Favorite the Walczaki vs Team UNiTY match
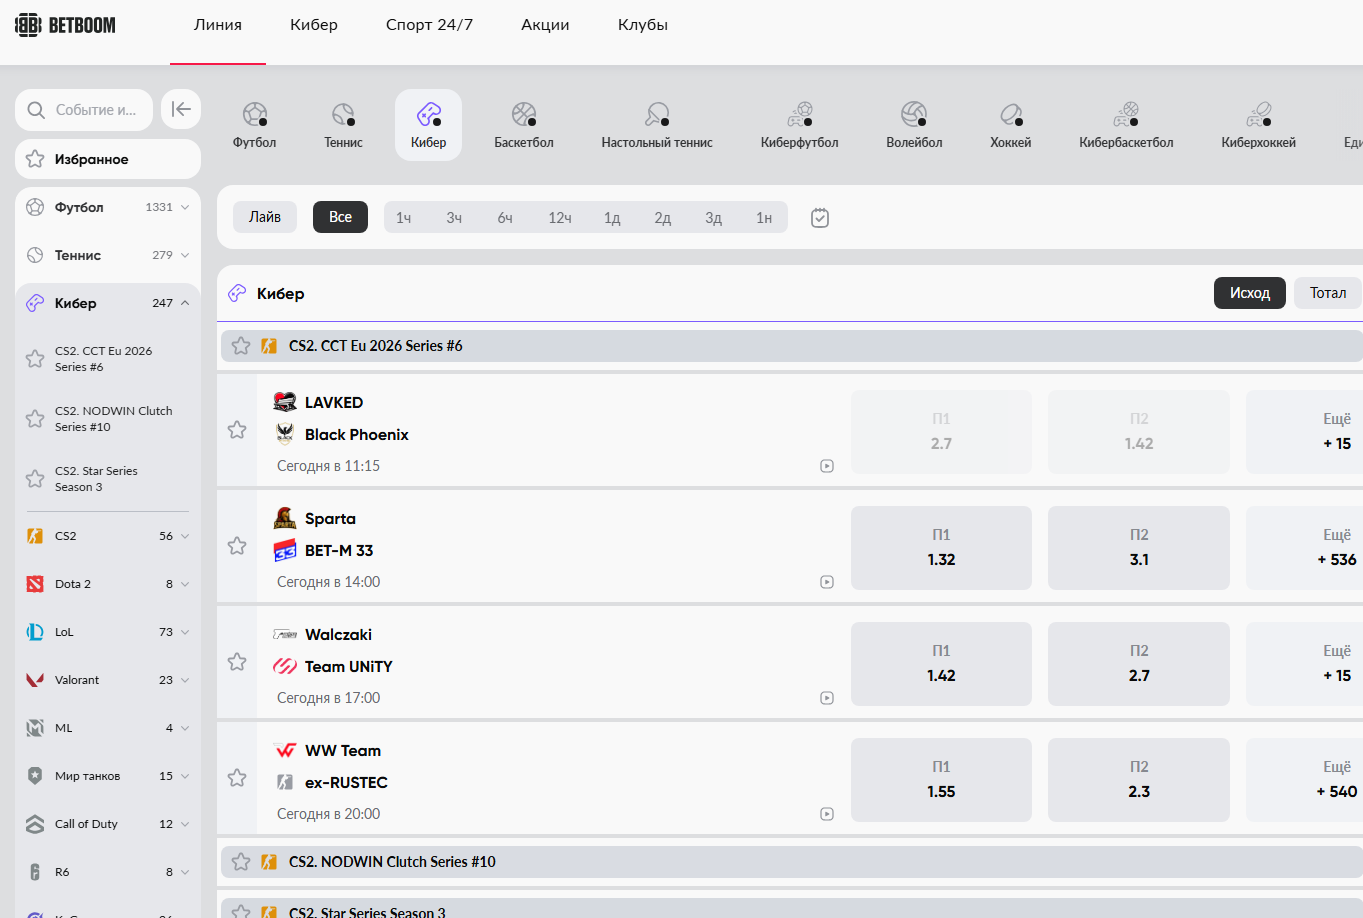Viewport: 1363px width, 918px height. [x=237, y=662]
